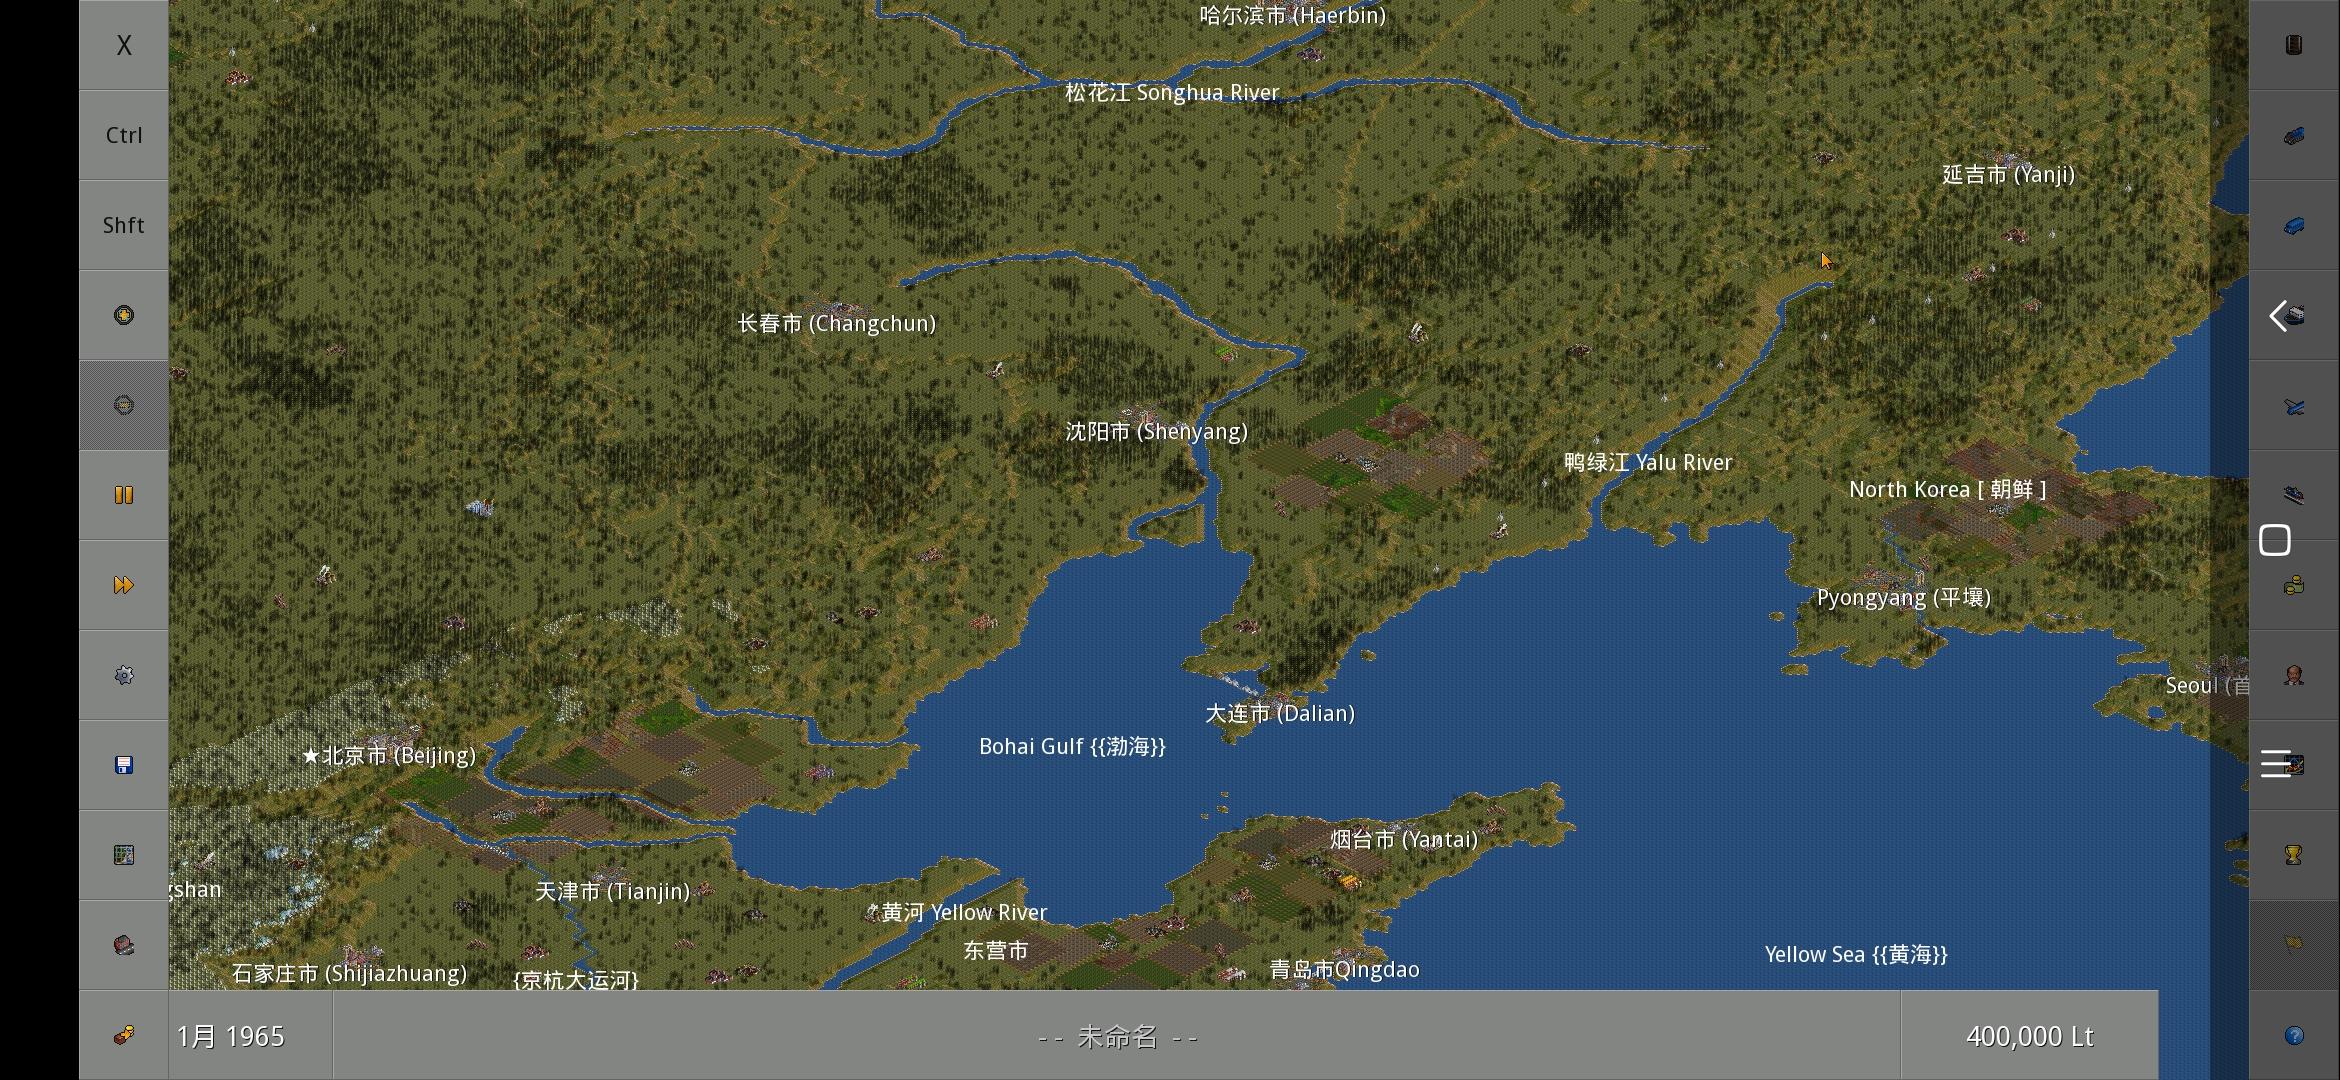Image resolution: width=2340 pixels, height=1080 pixels.
Task: Pause the game
Action: pos(124,495)
